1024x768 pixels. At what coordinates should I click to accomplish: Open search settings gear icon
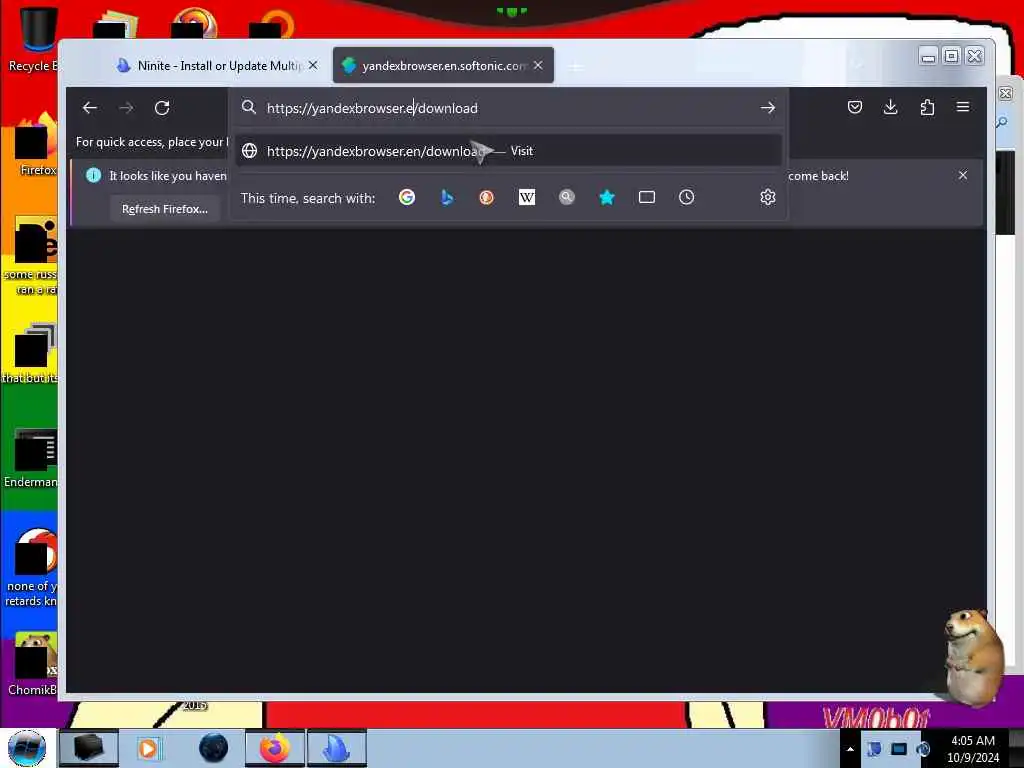[768, 197]
